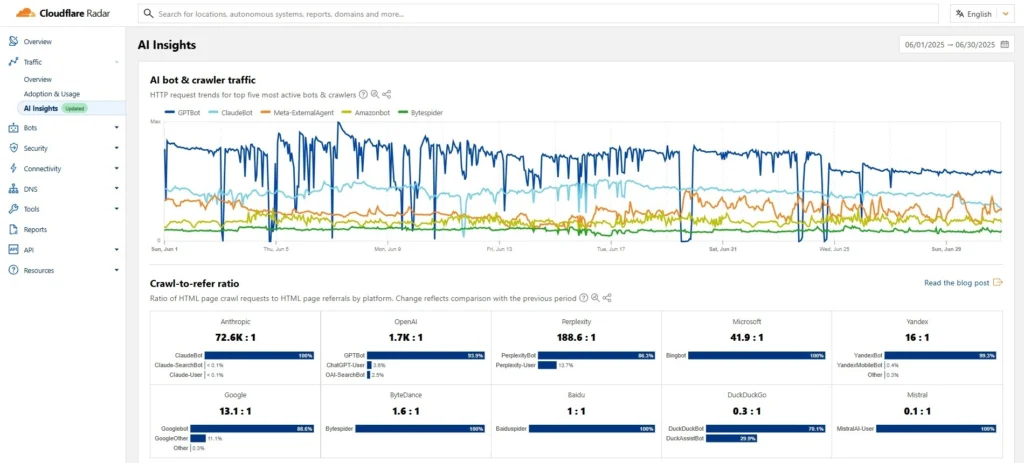Toggle Meta-ExternalAgent series in legend

(x=297, y=112)
